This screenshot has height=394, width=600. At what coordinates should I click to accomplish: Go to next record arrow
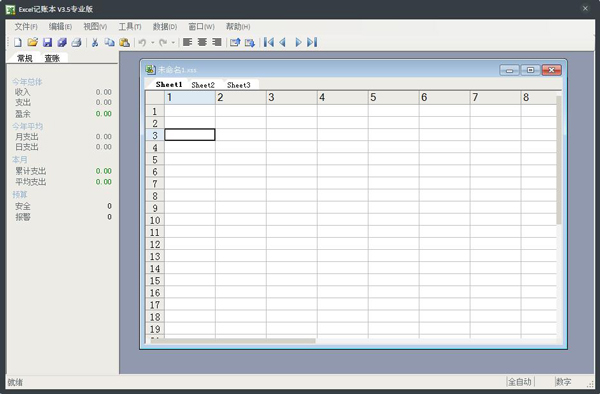pos(298,42)
